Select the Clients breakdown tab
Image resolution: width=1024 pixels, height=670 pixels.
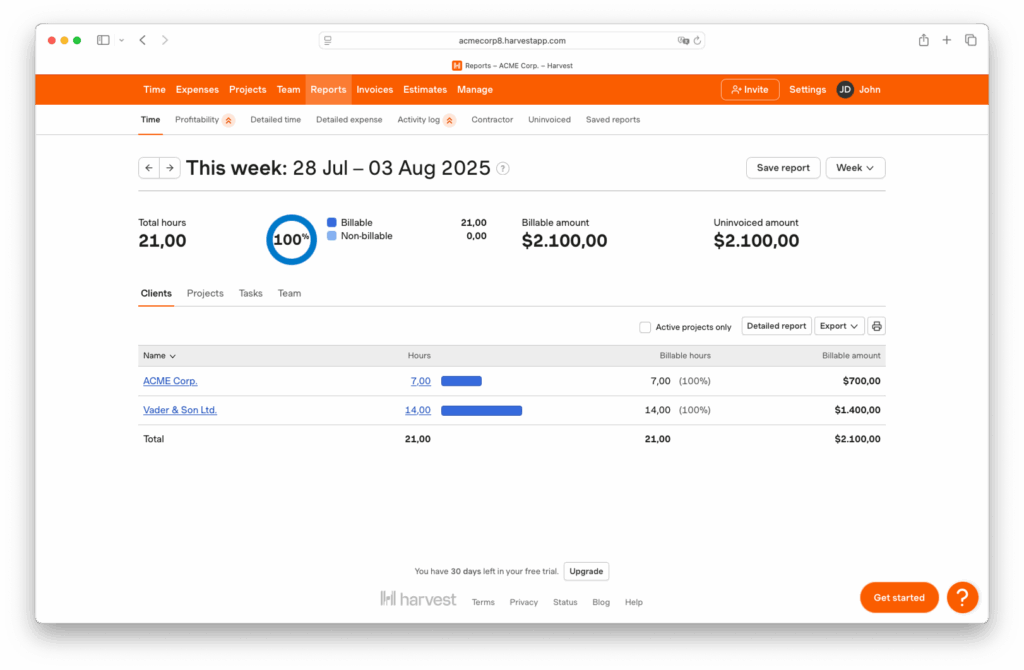point(156,293)
